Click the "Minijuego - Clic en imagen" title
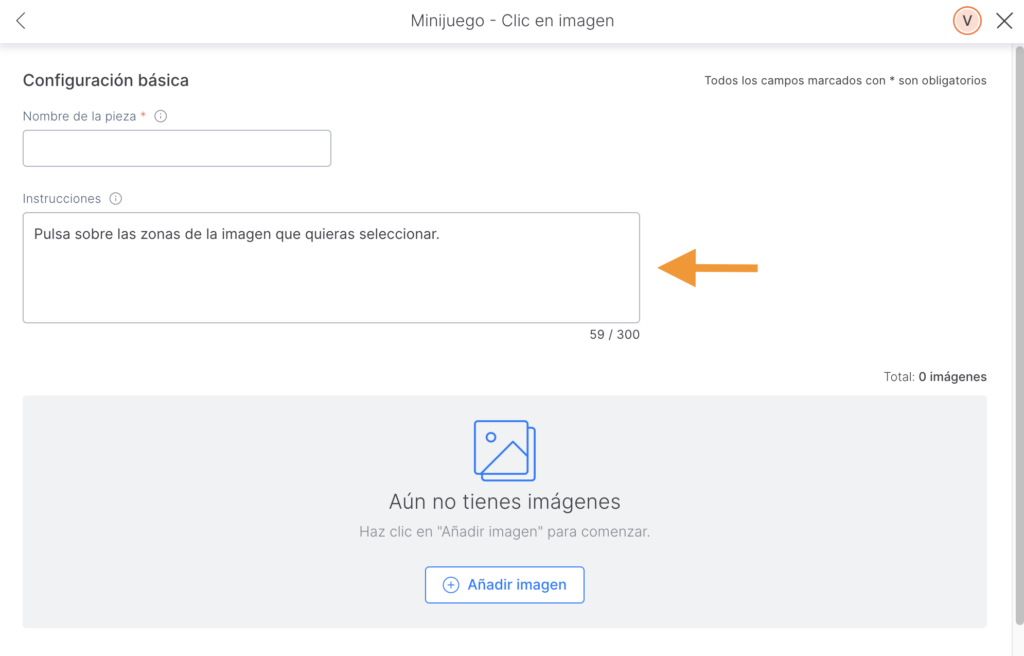Image resolution: width=1024 pixels, height=656 pixels. tap(512, 21)
